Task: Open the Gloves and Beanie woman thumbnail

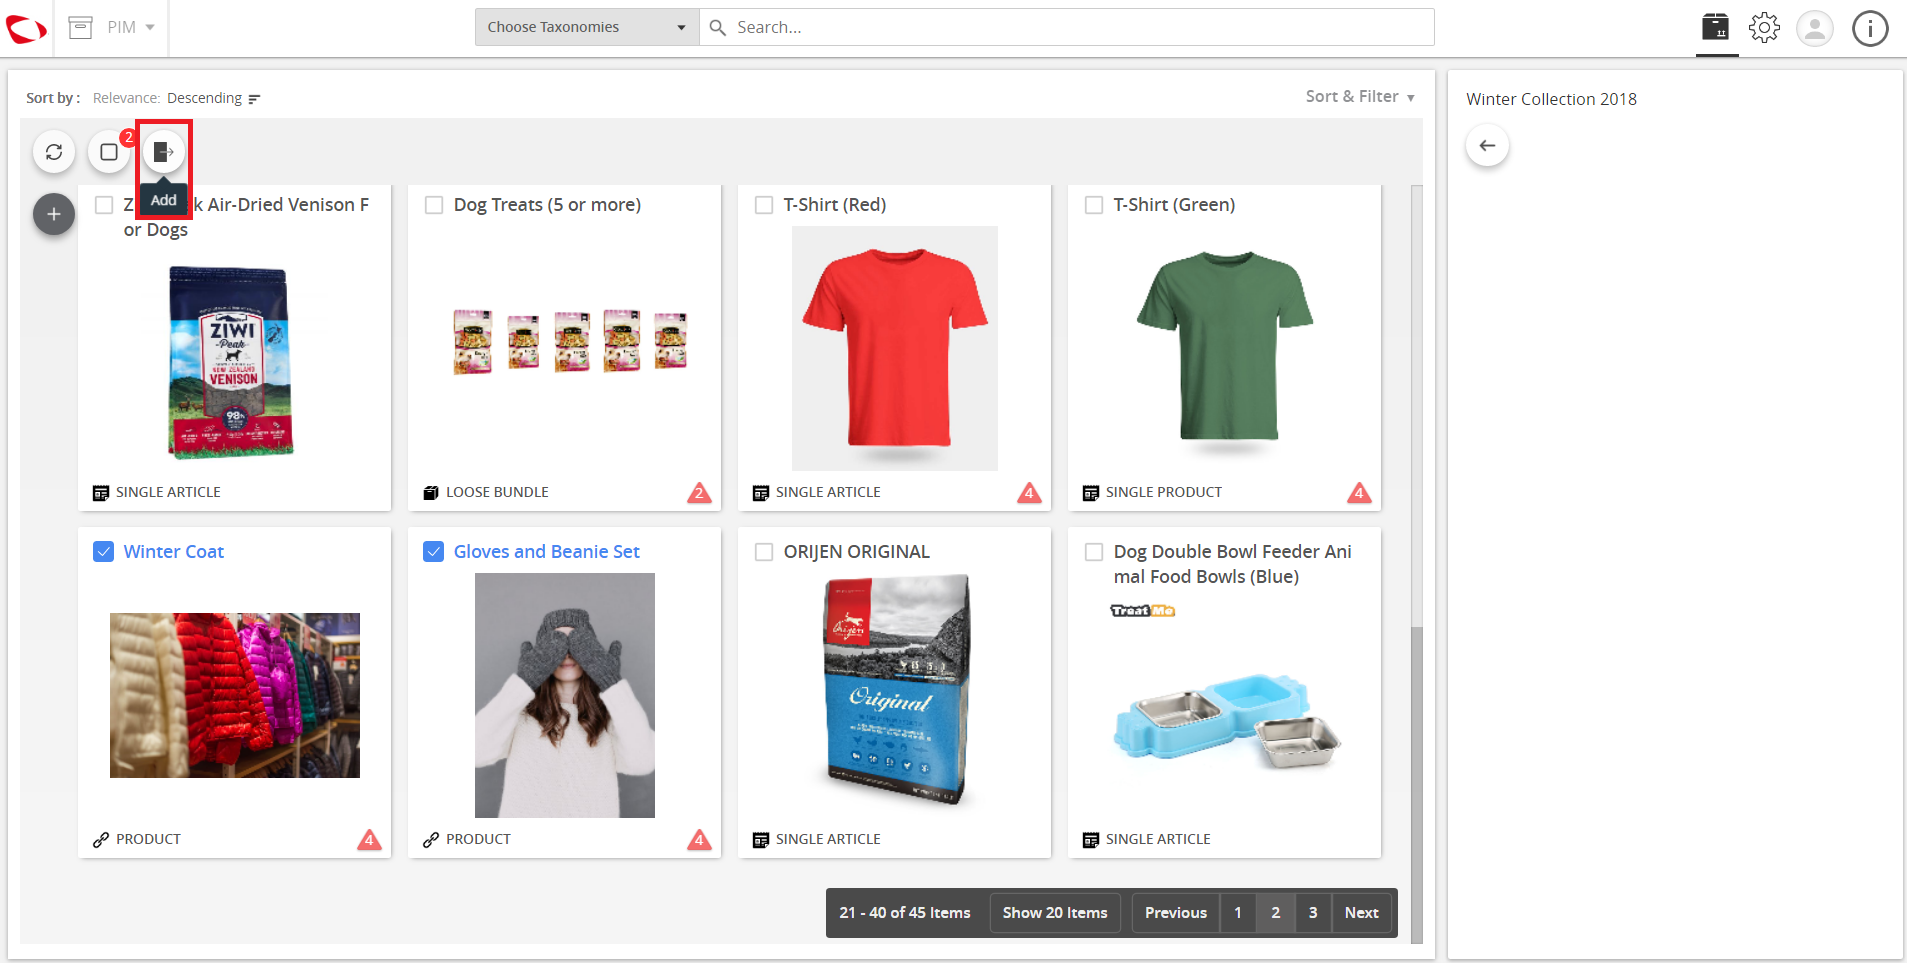Action: 565,695
